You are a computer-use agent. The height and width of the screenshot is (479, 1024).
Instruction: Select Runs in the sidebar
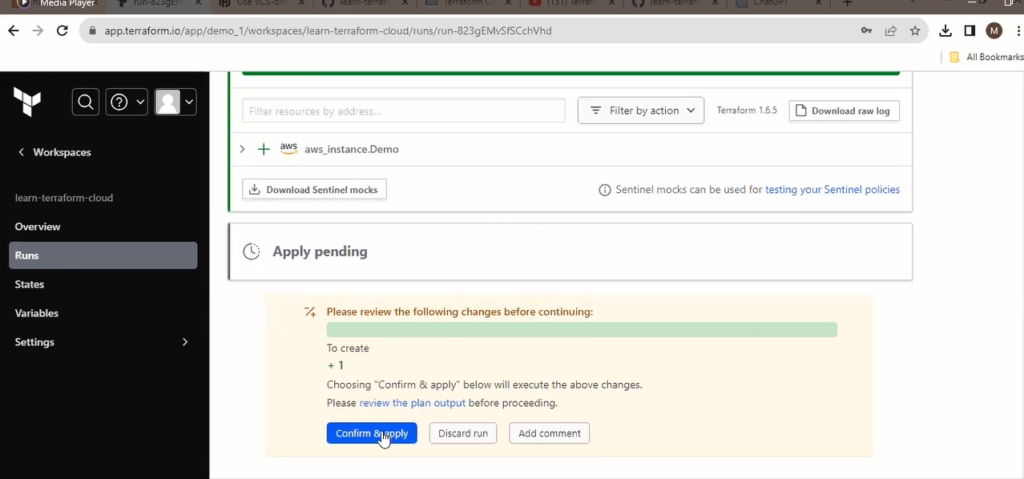[x=103, y=256]
